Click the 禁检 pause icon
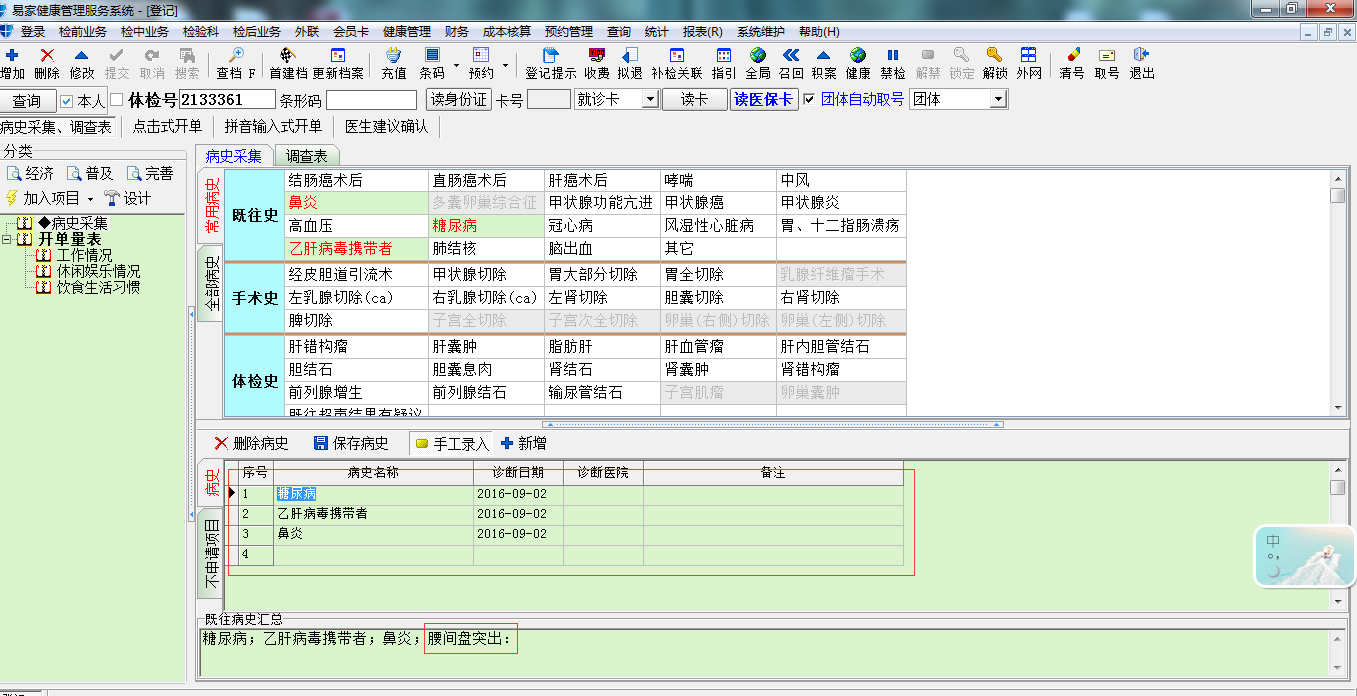This screenshot has width=1357, height=696. coord(893,55)
